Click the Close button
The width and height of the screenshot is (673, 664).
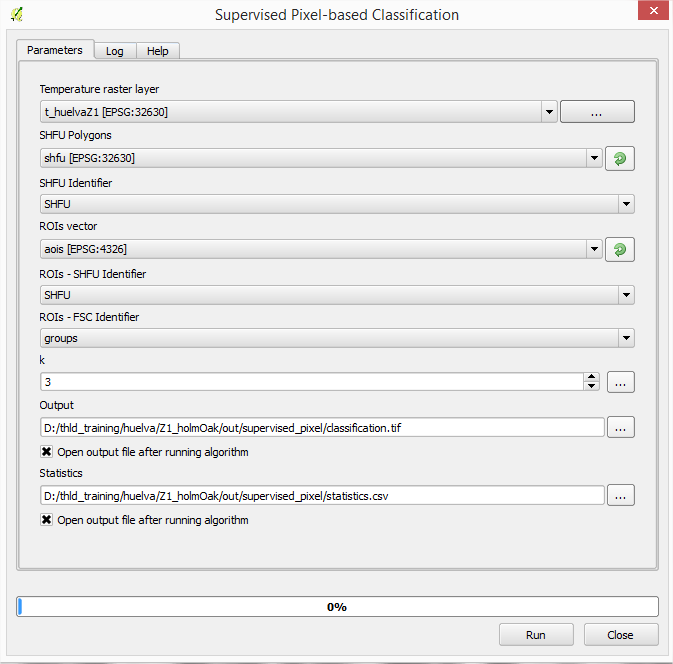[621, 634]
